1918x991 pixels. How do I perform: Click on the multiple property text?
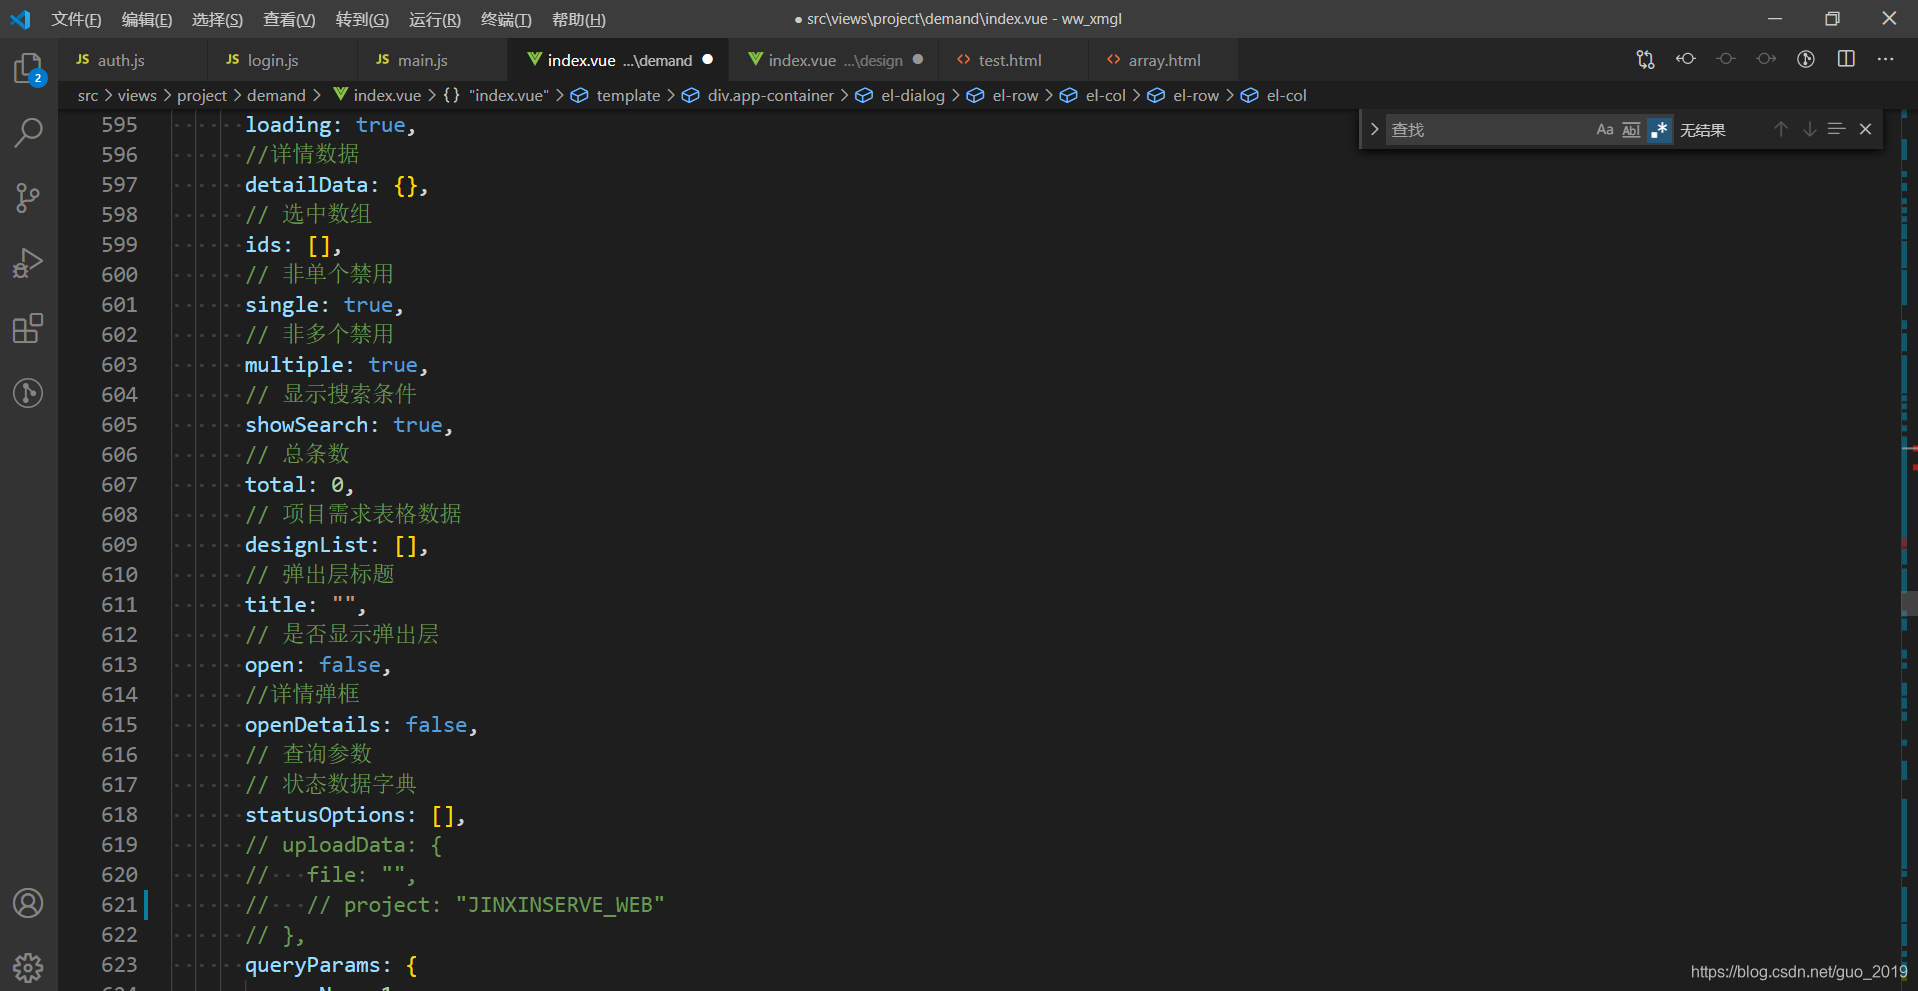coord(294,365)
